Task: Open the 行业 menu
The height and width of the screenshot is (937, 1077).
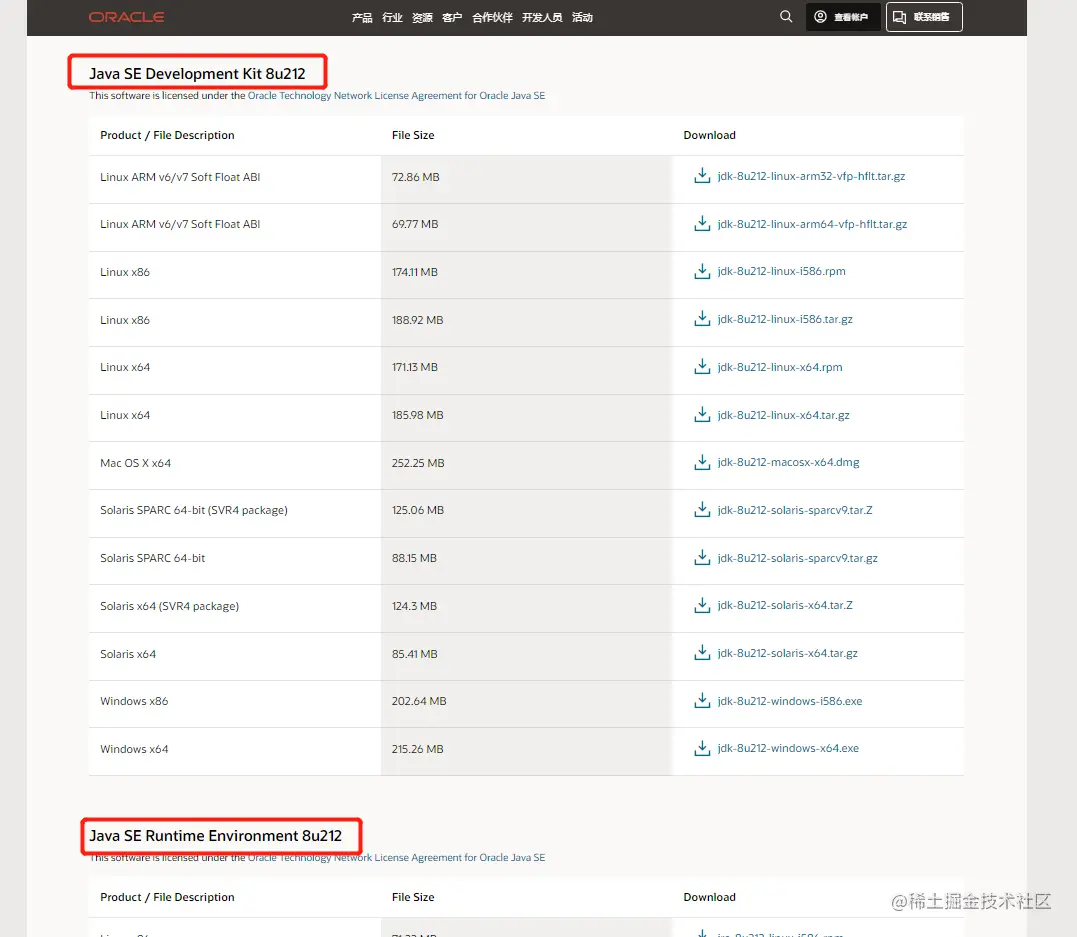Action: (392, 17)
